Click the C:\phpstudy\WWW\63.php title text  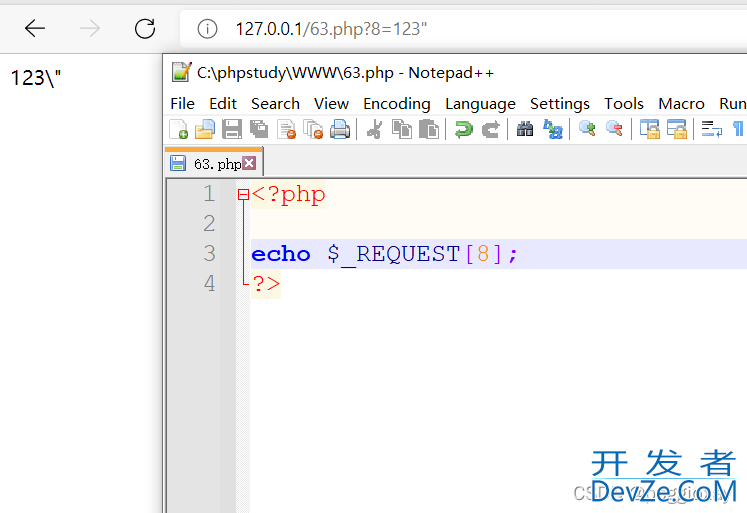coord(295,73)
